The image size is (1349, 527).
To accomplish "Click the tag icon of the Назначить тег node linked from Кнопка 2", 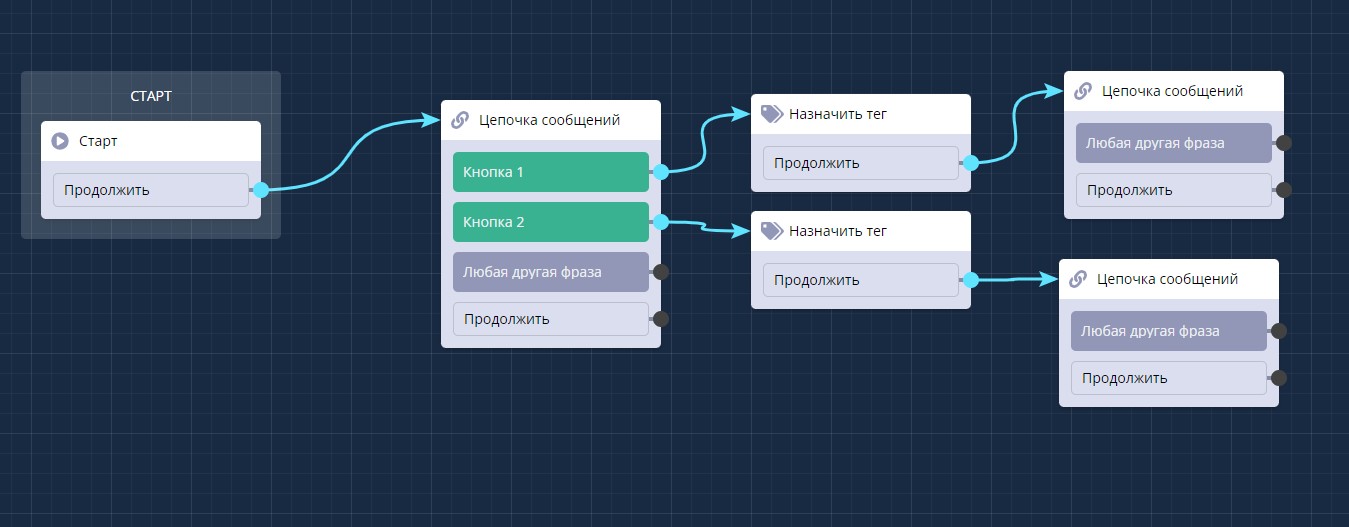I will point(770,231).
